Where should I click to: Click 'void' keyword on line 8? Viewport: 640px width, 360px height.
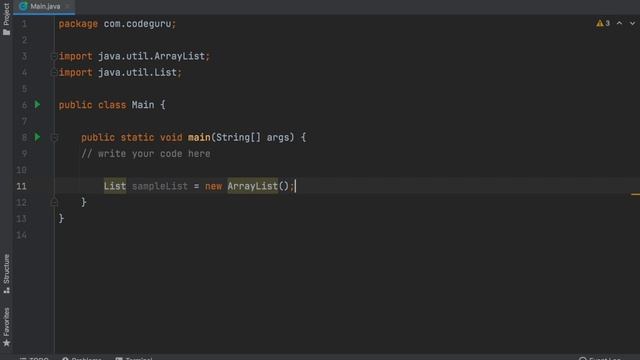point(171,137)
